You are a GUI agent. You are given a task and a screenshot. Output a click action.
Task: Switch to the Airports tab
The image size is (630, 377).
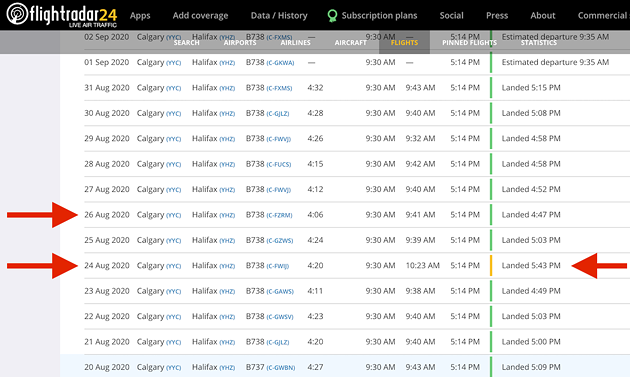click(x=240, y=43)
